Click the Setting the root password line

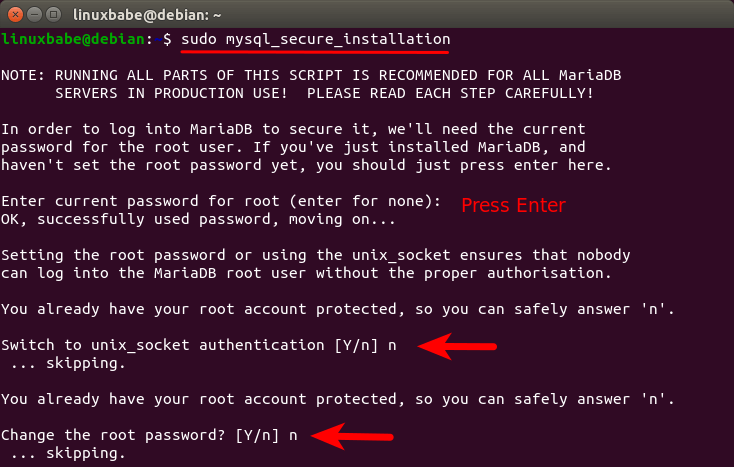[316, 255]
